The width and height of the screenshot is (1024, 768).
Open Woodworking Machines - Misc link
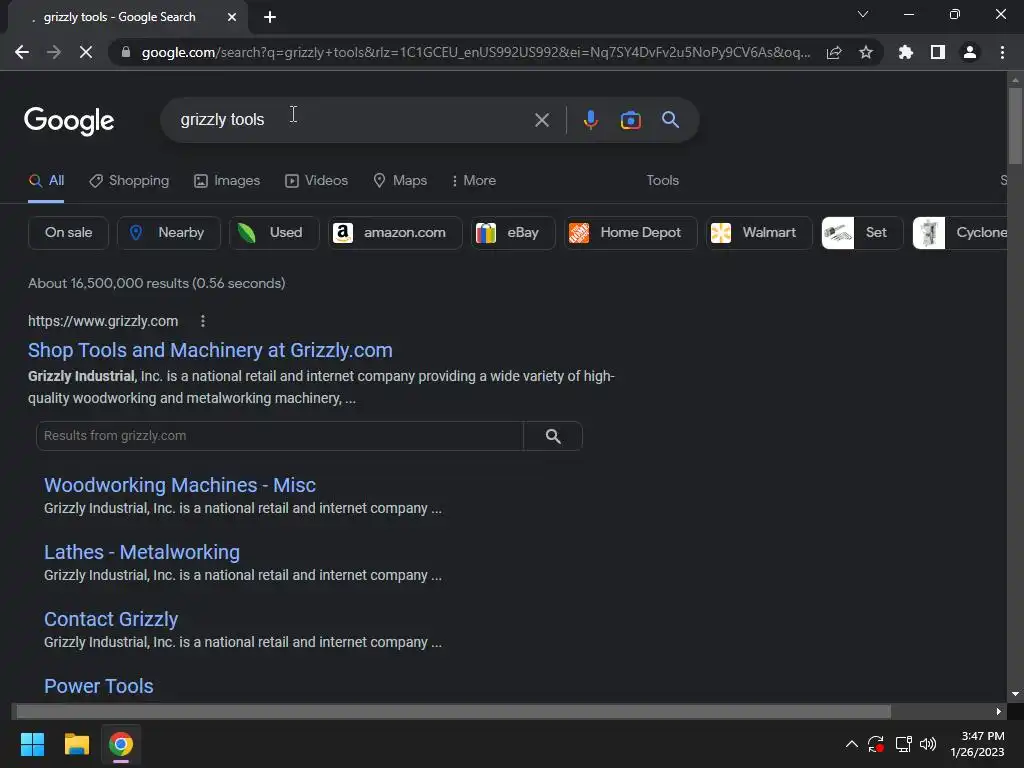[x=180, y=485]
